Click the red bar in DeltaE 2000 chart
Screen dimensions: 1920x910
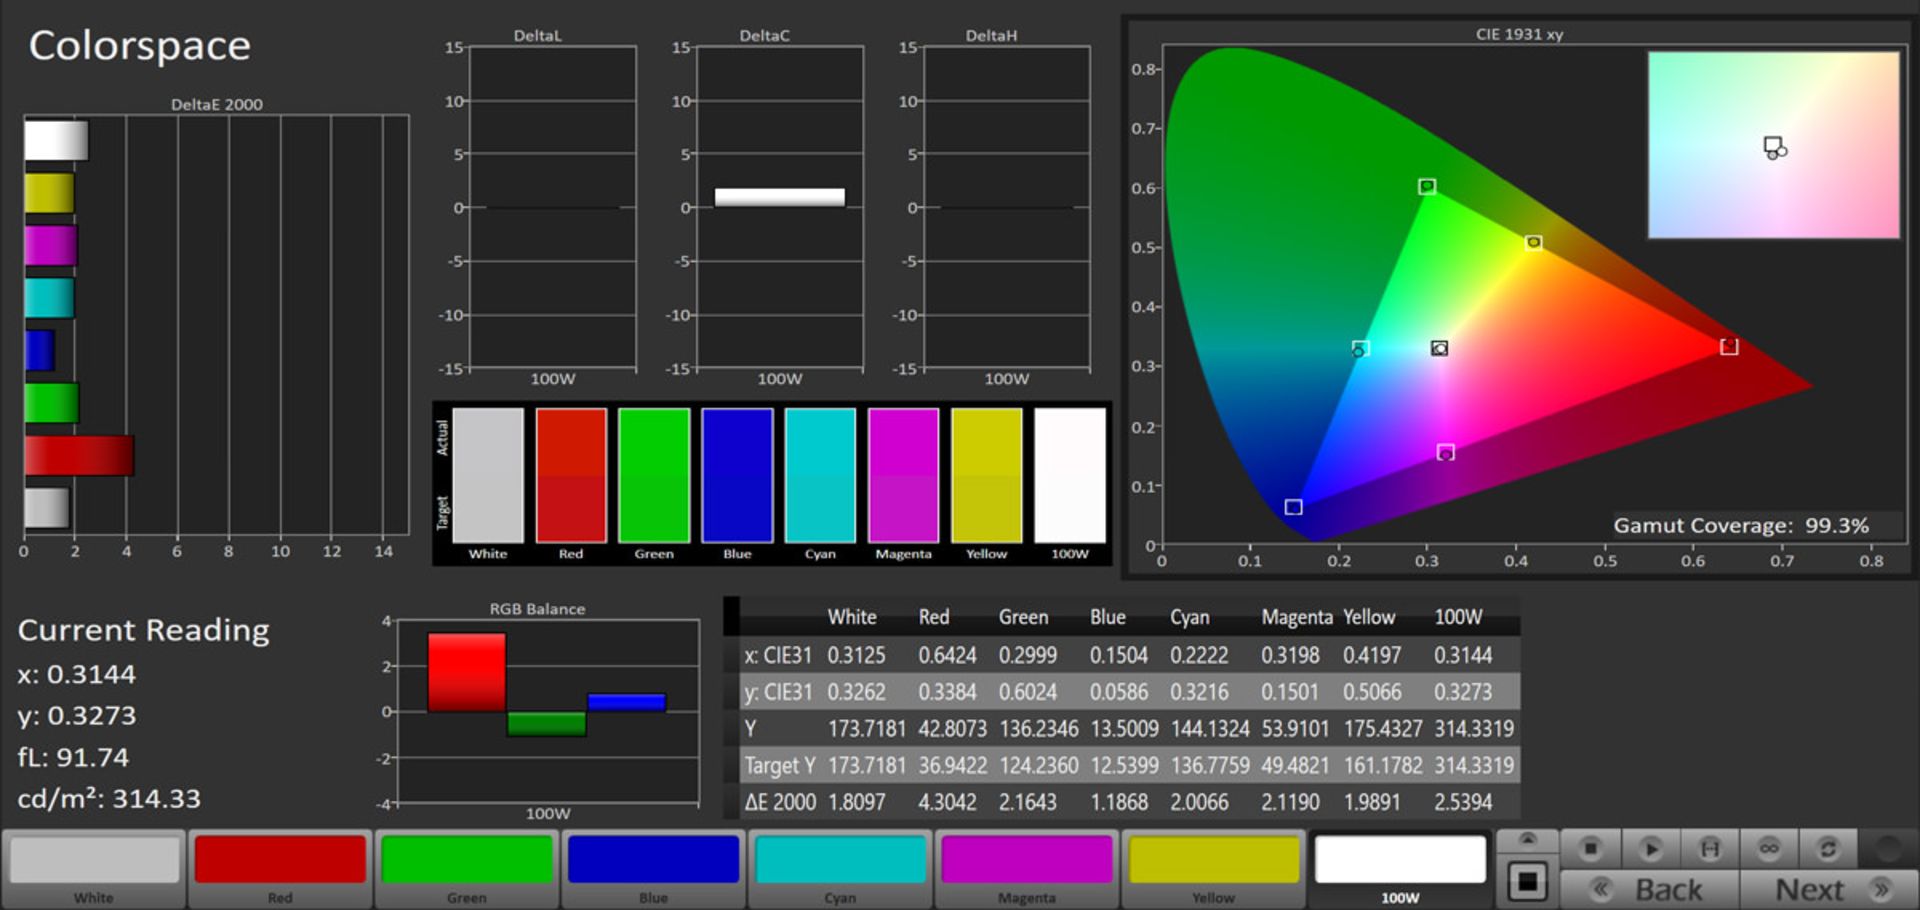[79, 456]
